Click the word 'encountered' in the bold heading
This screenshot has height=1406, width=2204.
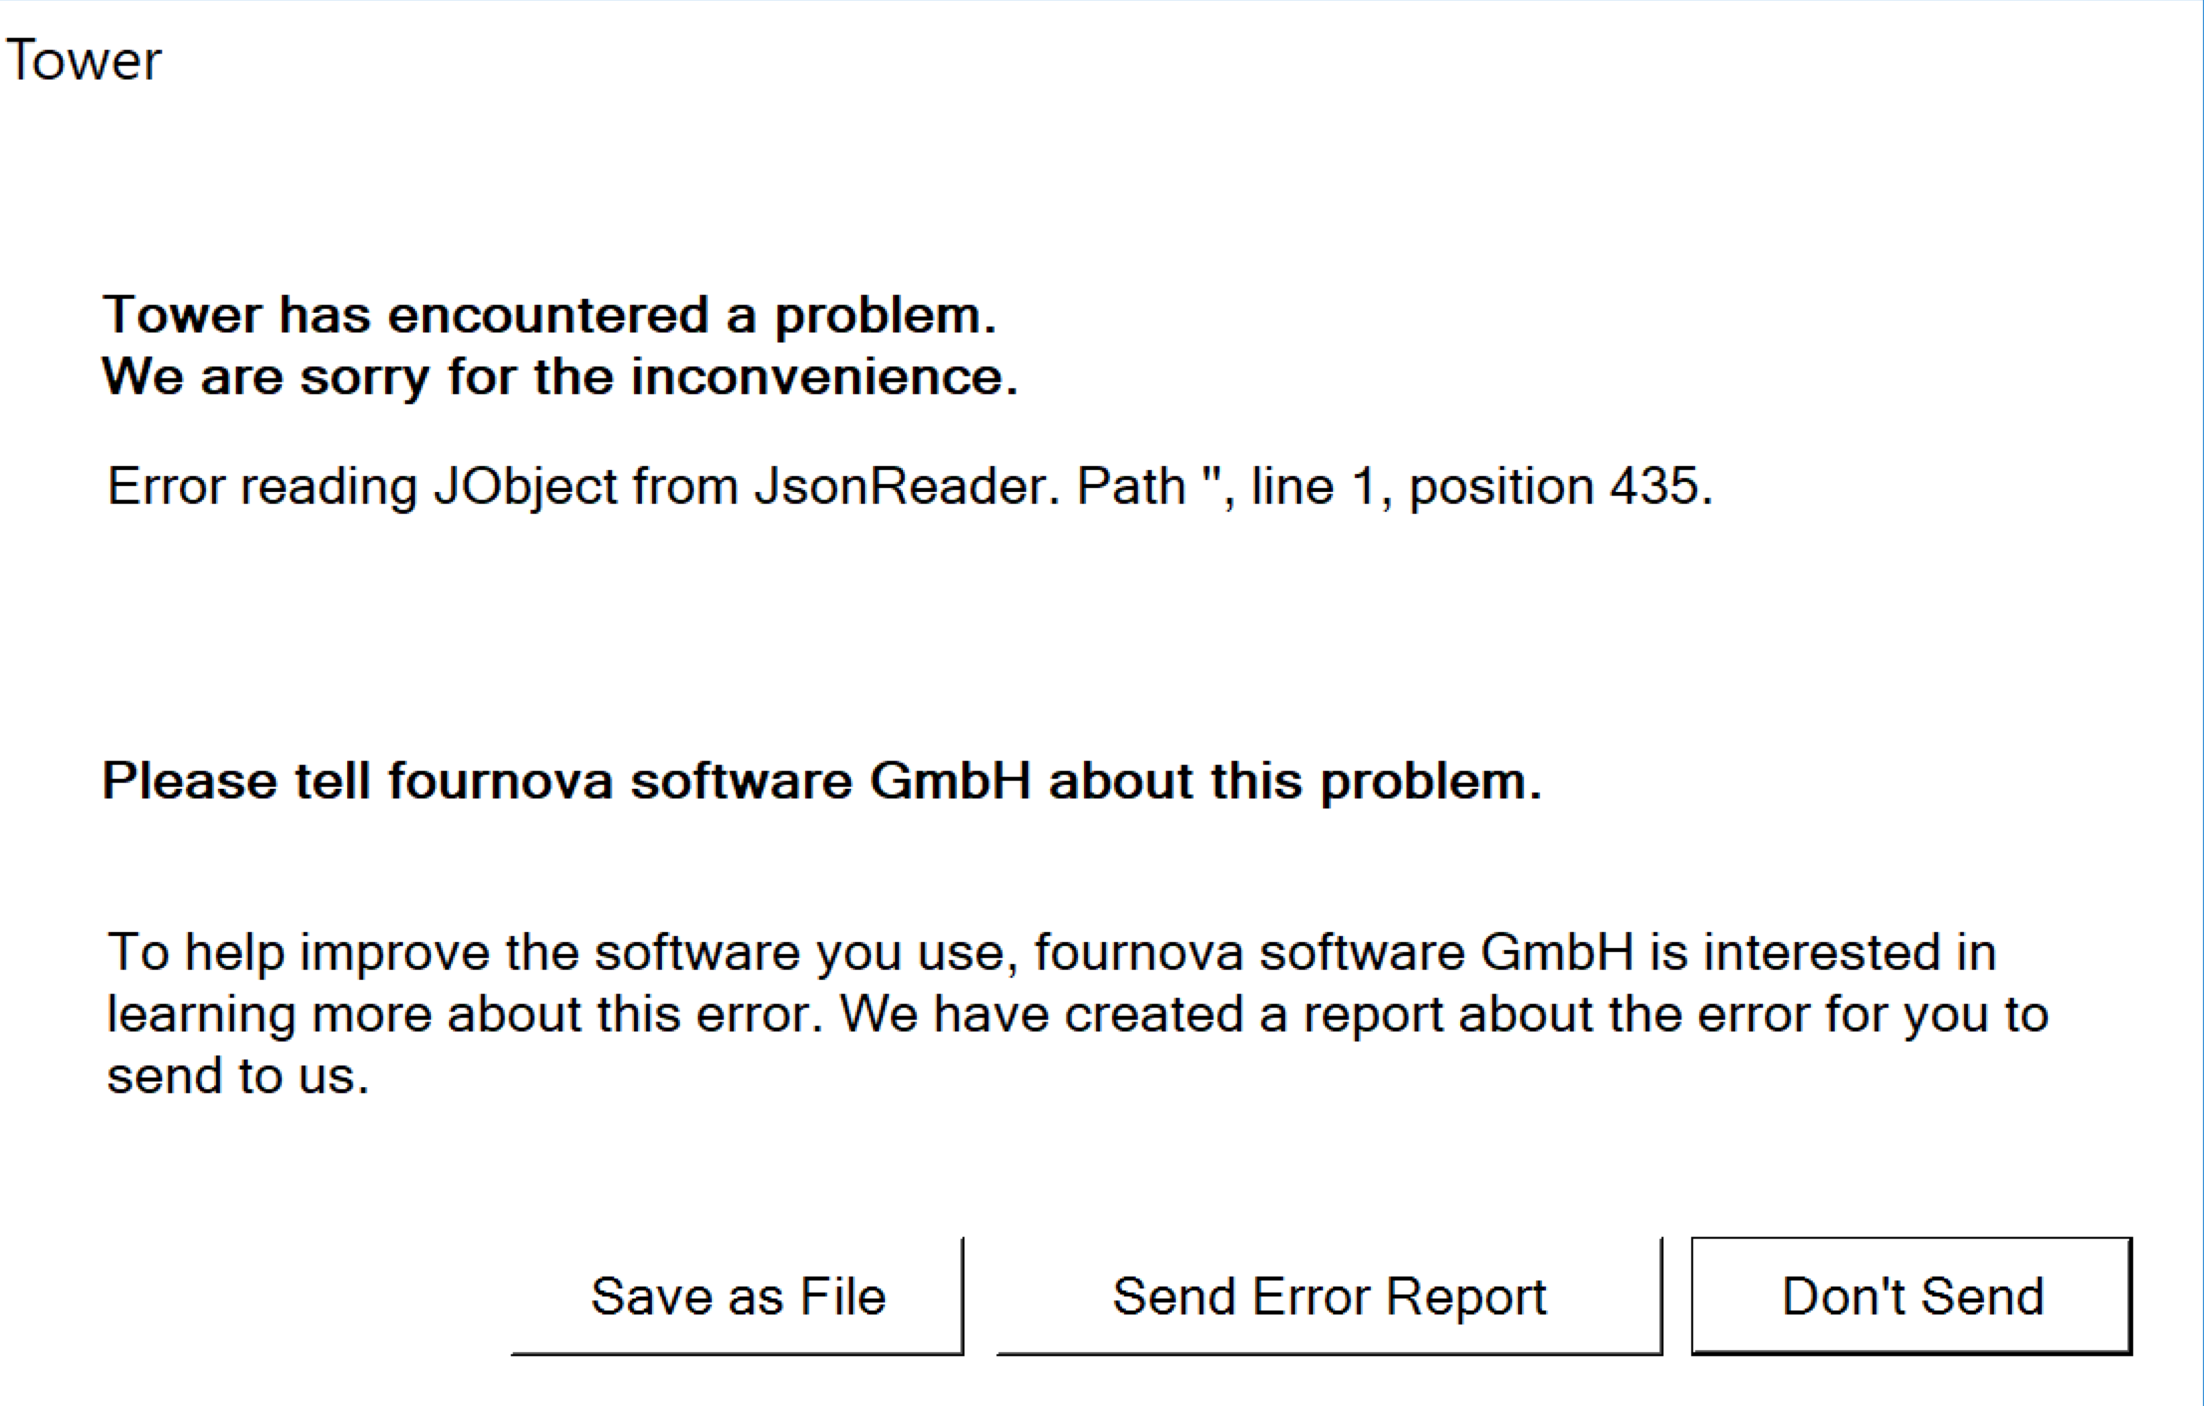click(x=548, y=315)
